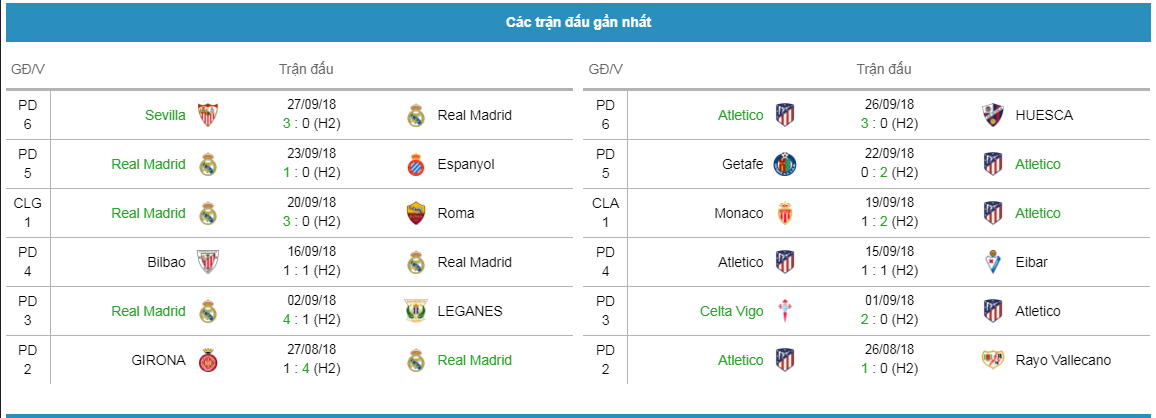This screenshot has width=1156, height=418.
Task: Open the Monaco vs Atletico 1 : 2 score
Action: (891, 221)
